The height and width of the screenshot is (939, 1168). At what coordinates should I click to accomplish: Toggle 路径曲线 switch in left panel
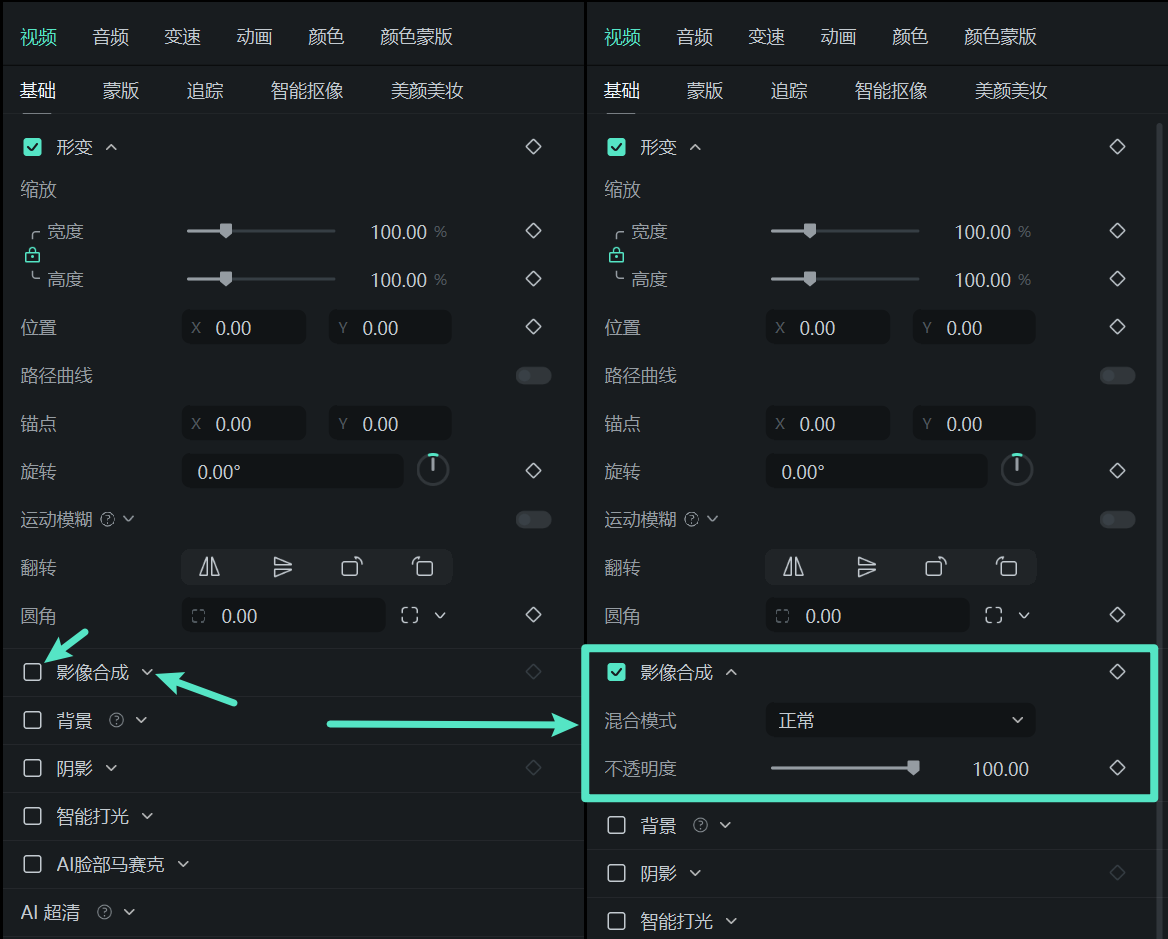[x=533, y=375]
